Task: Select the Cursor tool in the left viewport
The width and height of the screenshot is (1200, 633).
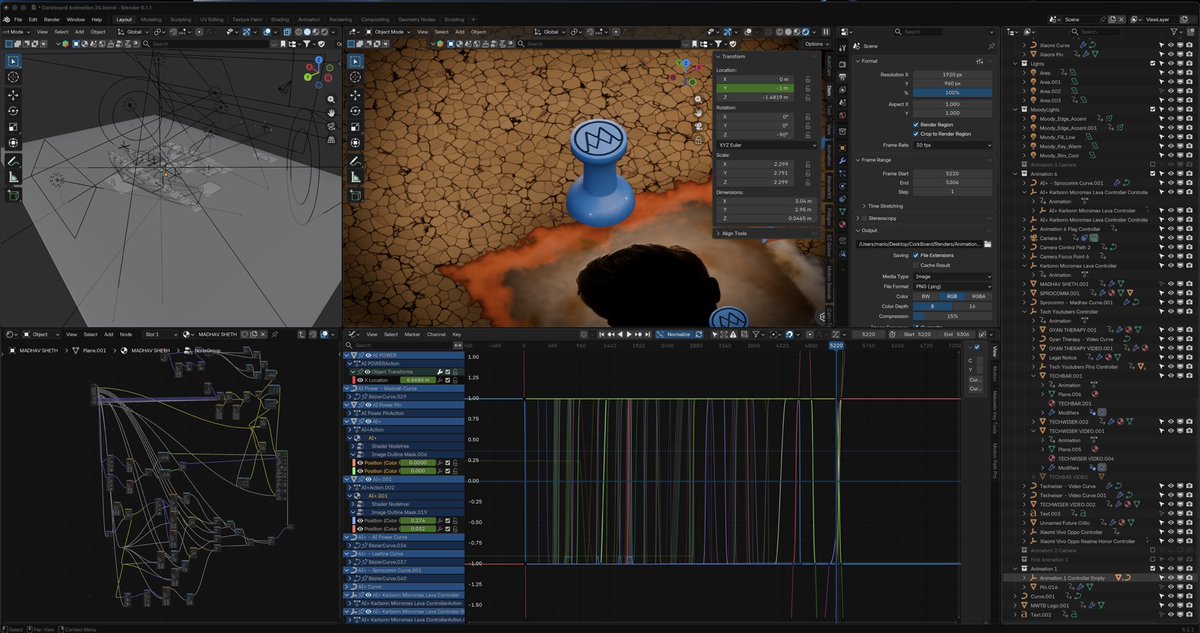Action: pos(14,77)
